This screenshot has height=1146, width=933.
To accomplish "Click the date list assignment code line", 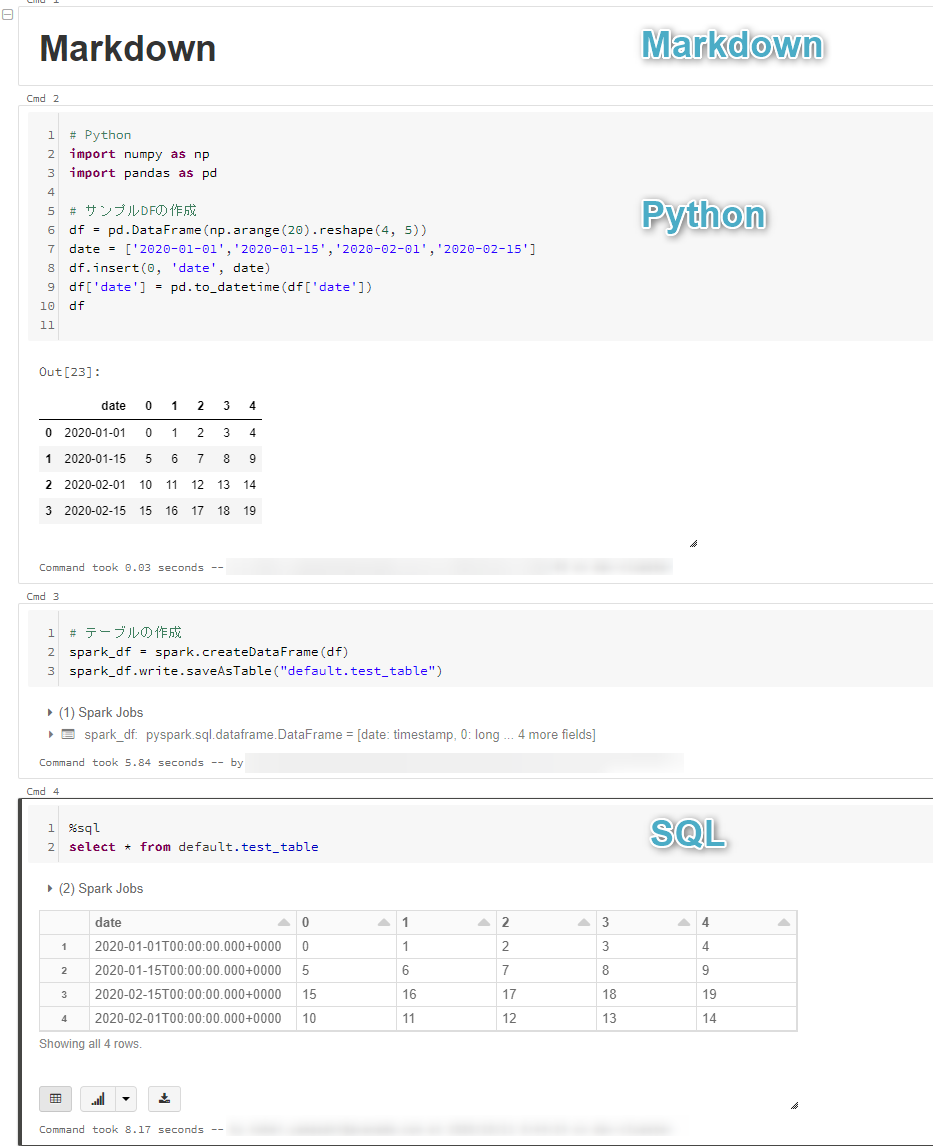I will click(x=302, y=249).
